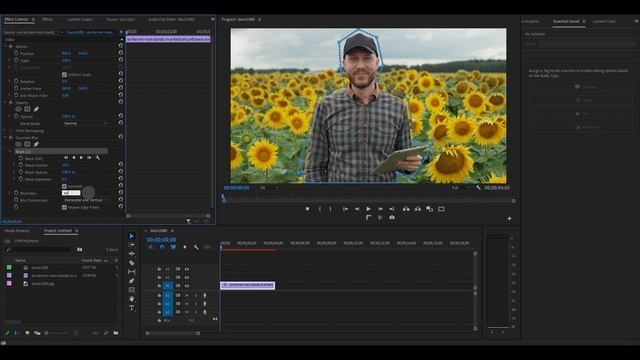Track selected mask backward
Screen dimensions: 640x360
(x=73, y=158)
